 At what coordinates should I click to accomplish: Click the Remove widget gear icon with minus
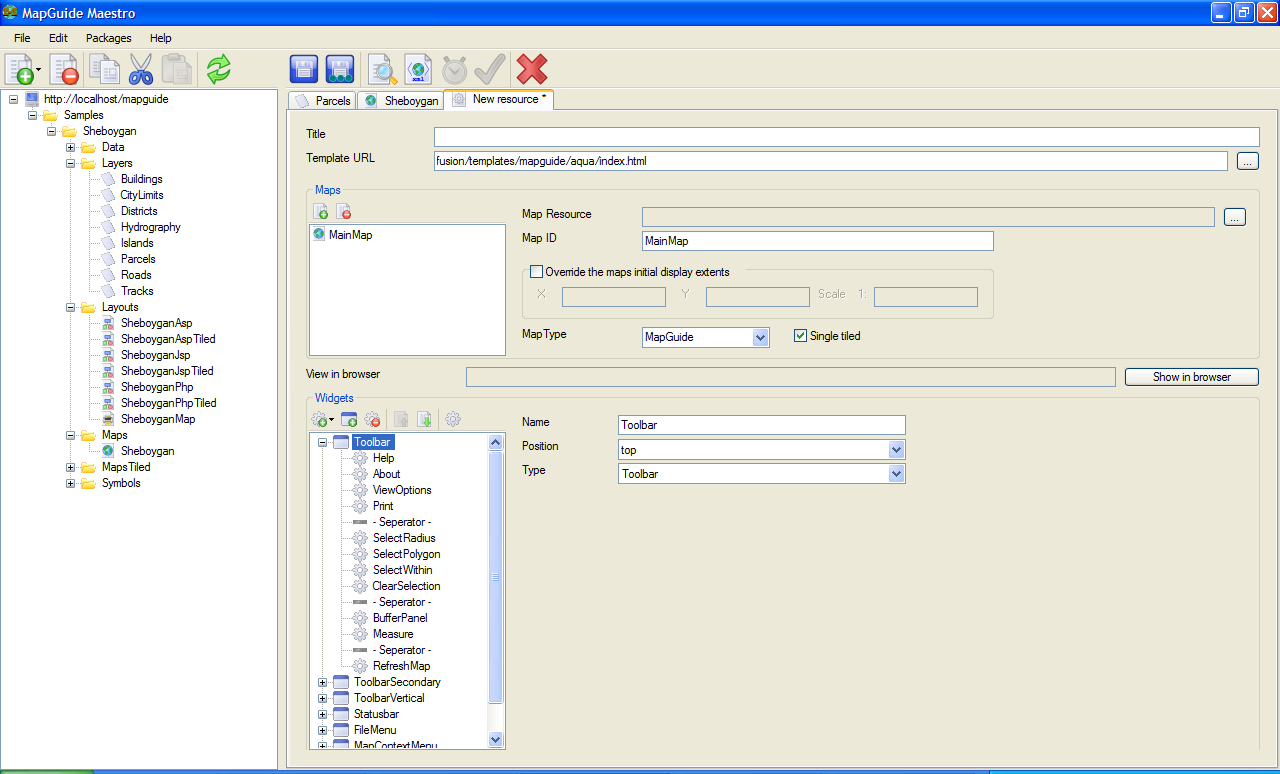[372, 419]
